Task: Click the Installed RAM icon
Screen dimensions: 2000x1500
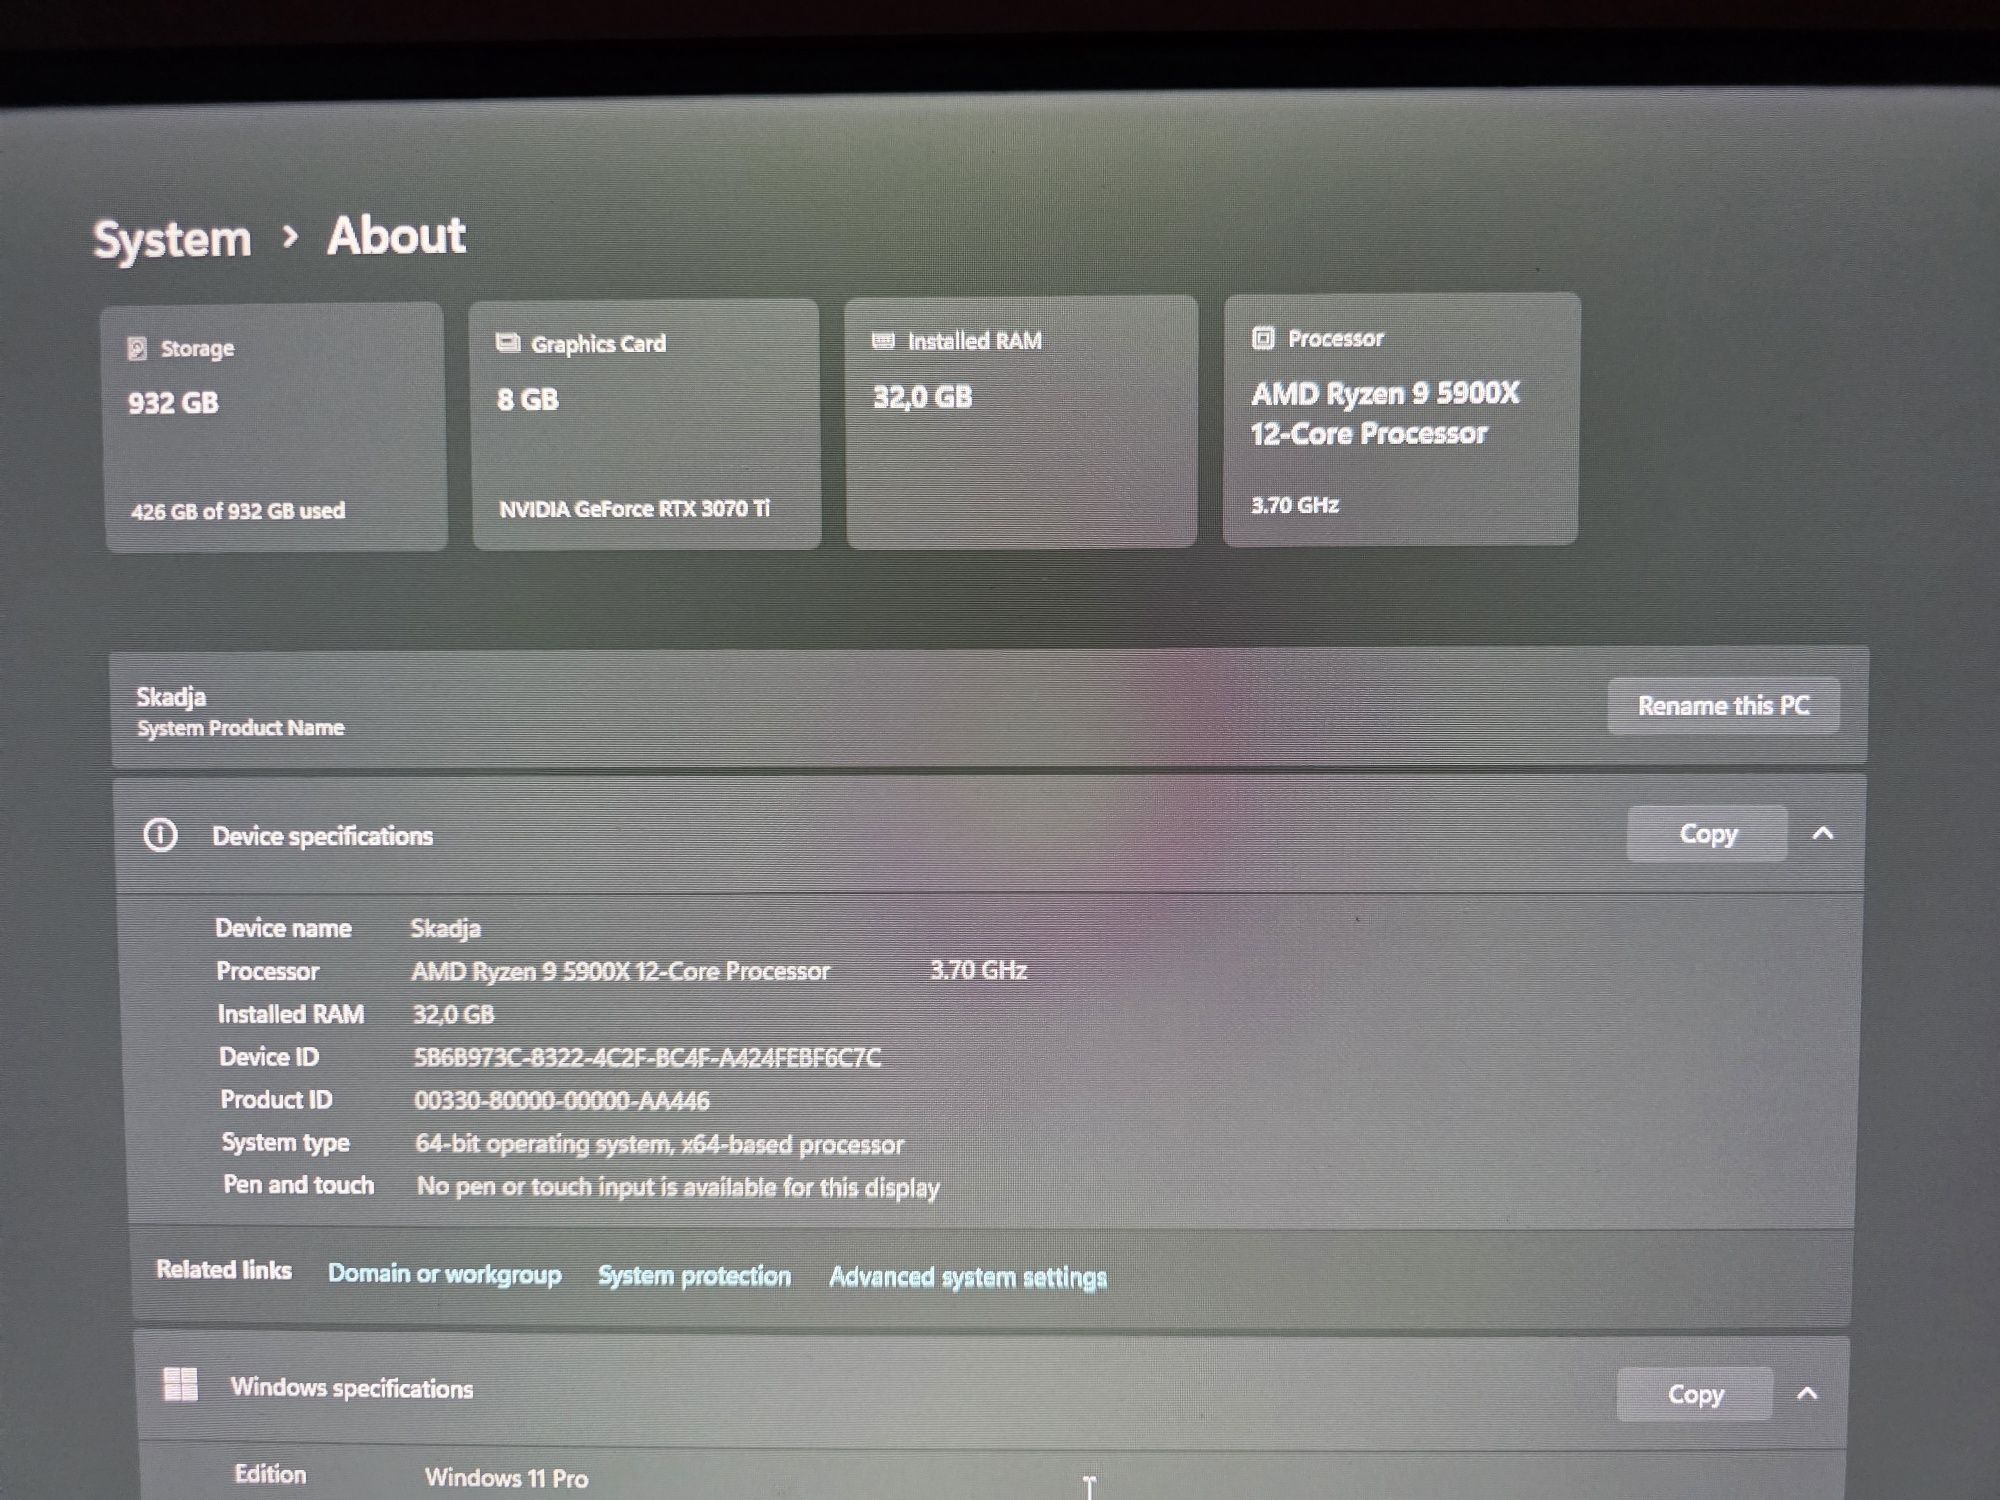Action: coord(883,341)
